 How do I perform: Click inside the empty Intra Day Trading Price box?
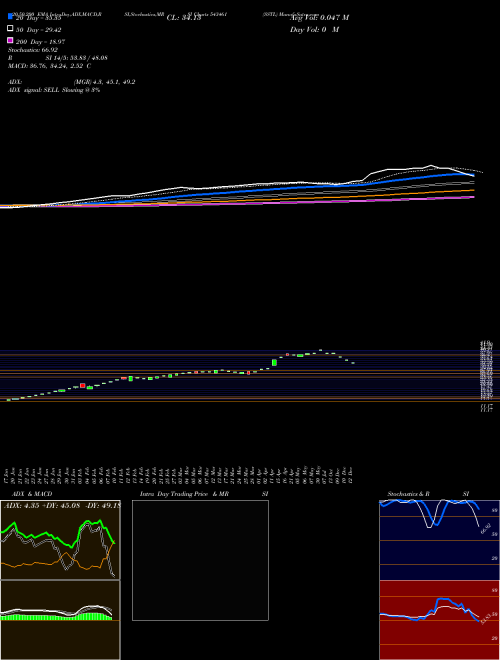point(200,560)
